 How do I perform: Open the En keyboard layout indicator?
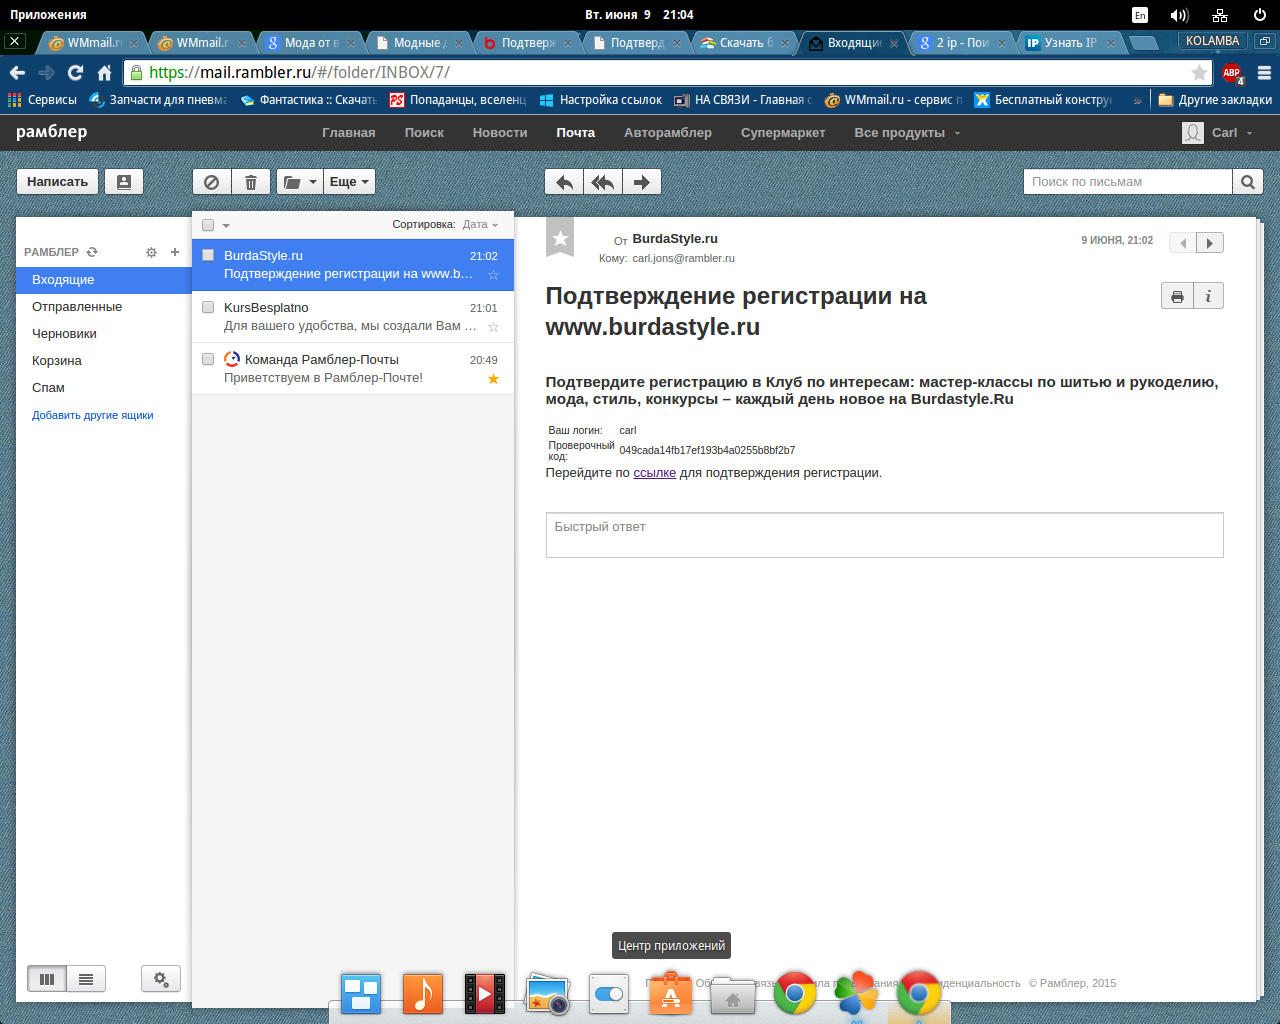click(1140, 15)
